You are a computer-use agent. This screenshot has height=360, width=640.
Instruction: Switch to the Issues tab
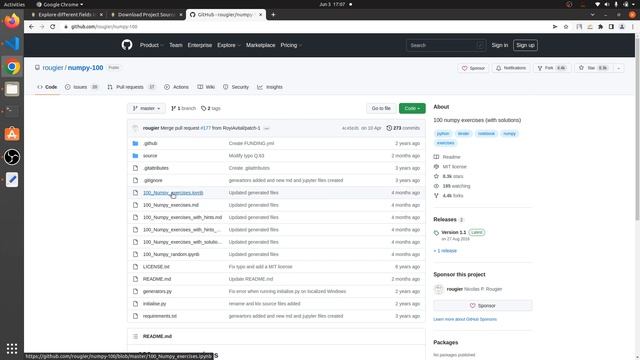[x=82, y=87]
